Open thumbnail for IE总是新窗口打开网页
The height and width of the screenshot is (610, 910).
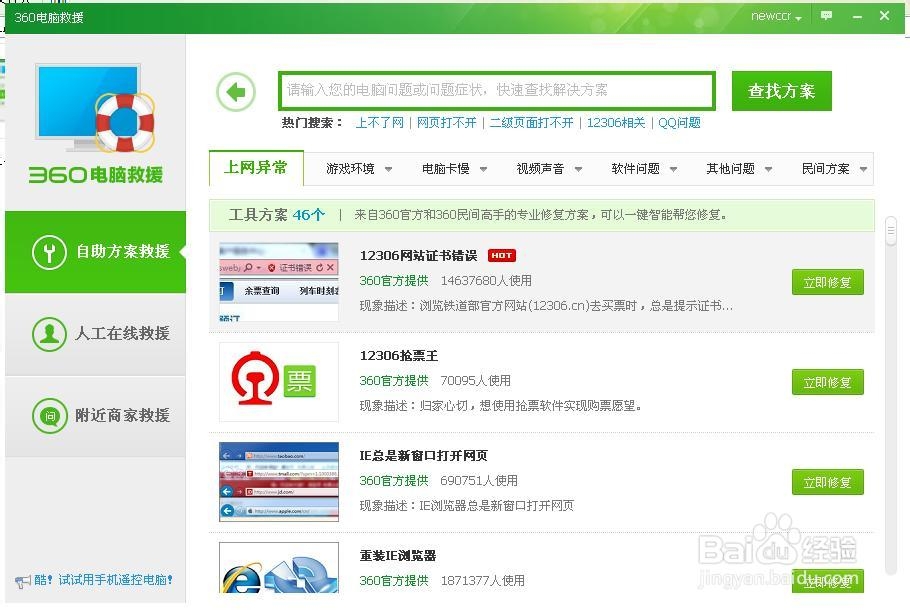coord(279,482)
